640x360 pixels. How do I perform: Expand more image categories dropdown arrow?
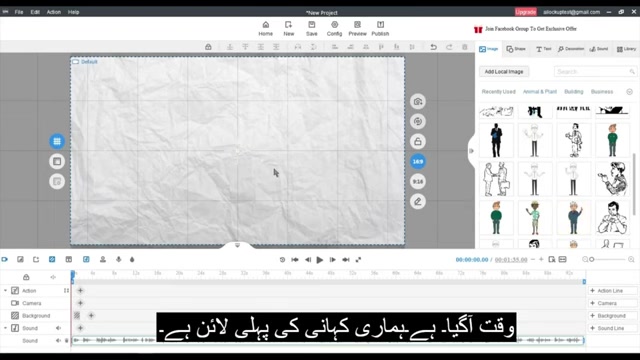tap(629, 92)
